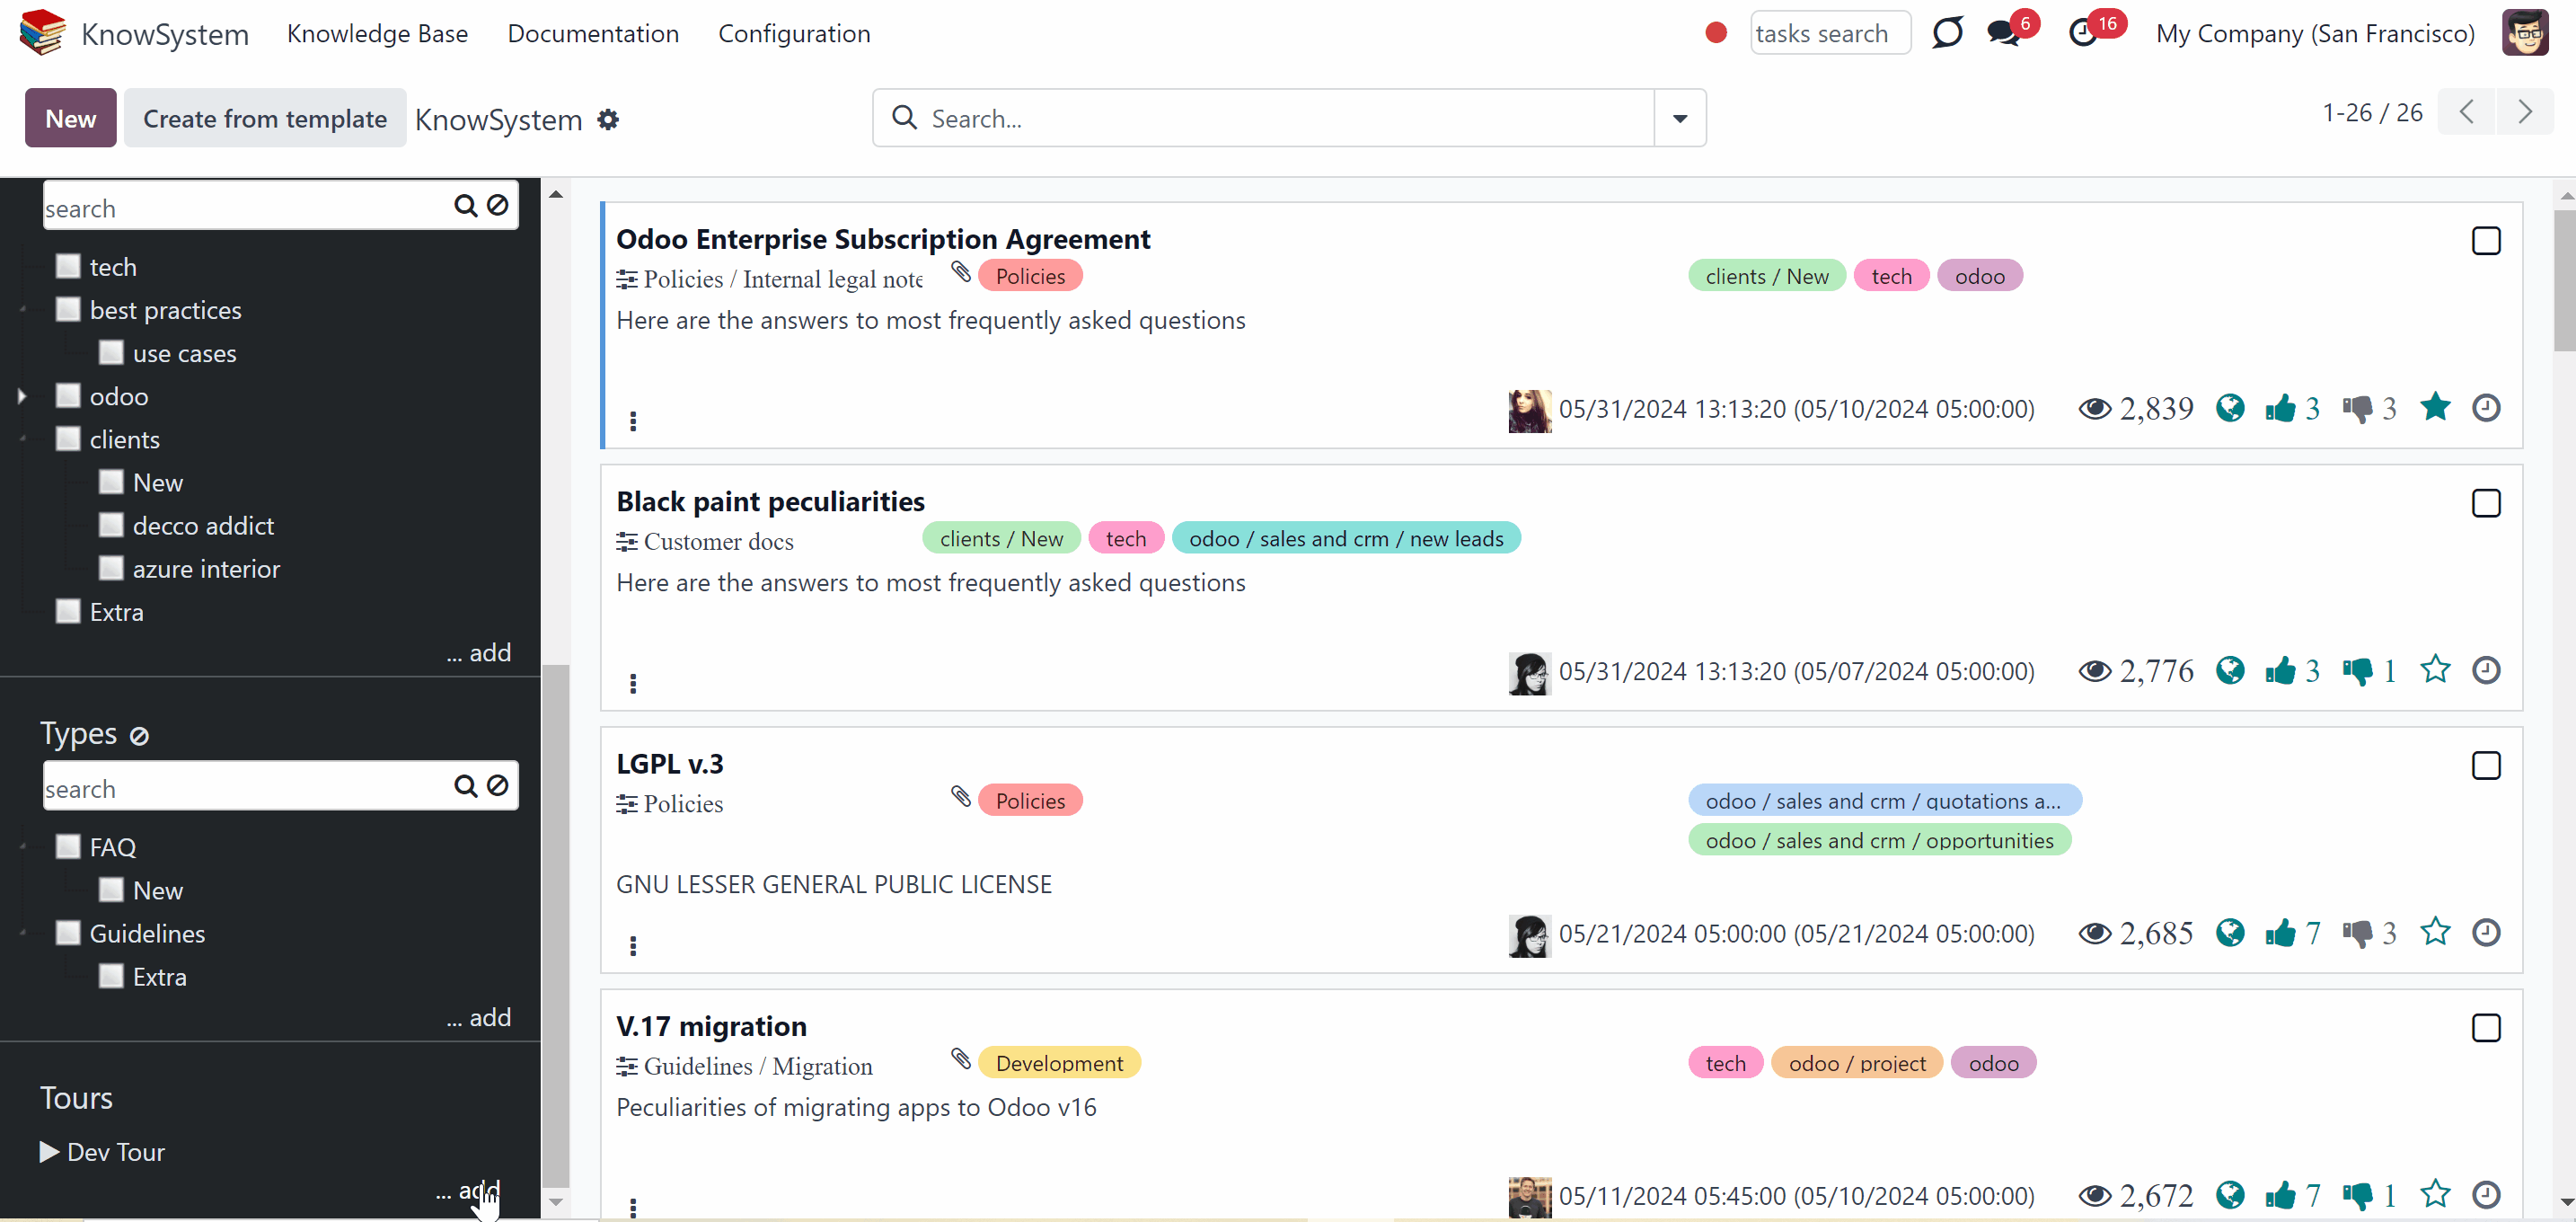Reset Types selection icon beside heading
This screenshot has width=2576, height=1222.
click(x=140, y=736)
